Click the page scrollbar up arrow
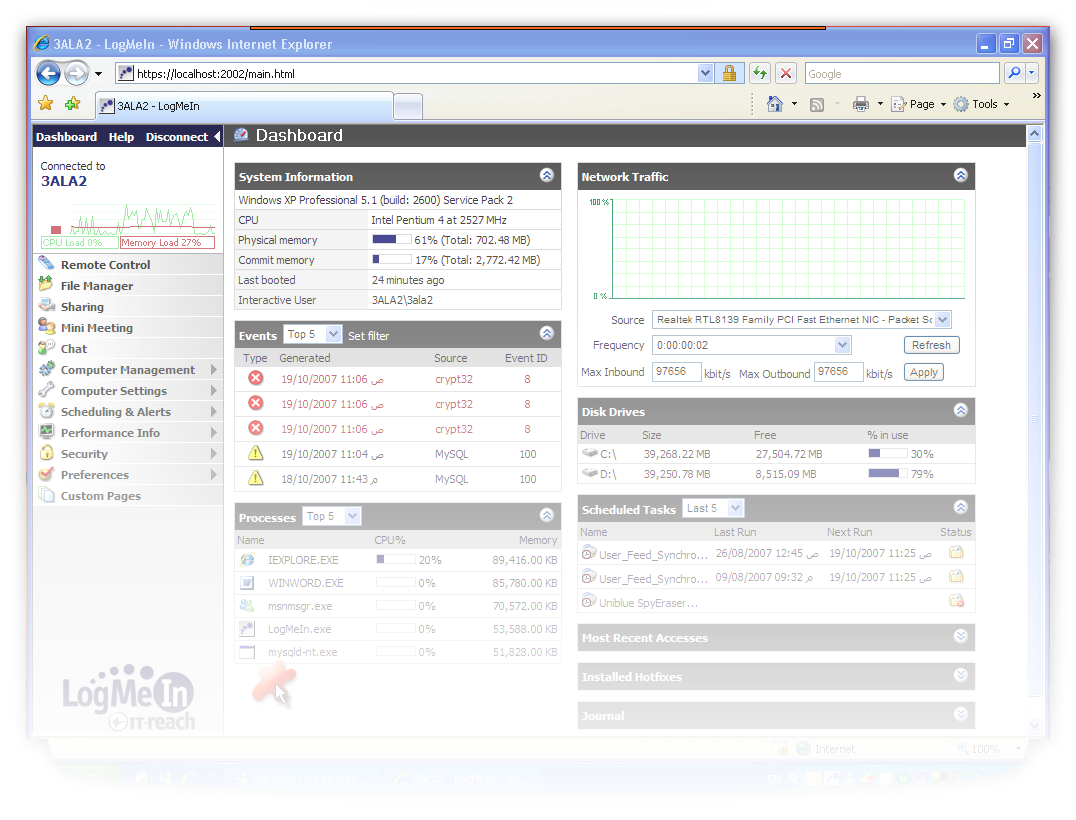 click(x=1034, y=134)
